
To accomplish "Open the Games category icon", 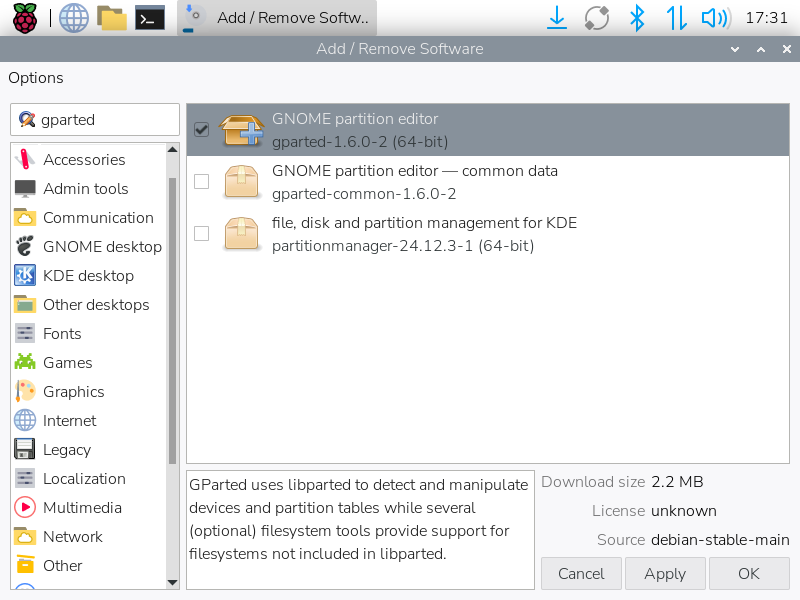I will (x=26, y=363).
